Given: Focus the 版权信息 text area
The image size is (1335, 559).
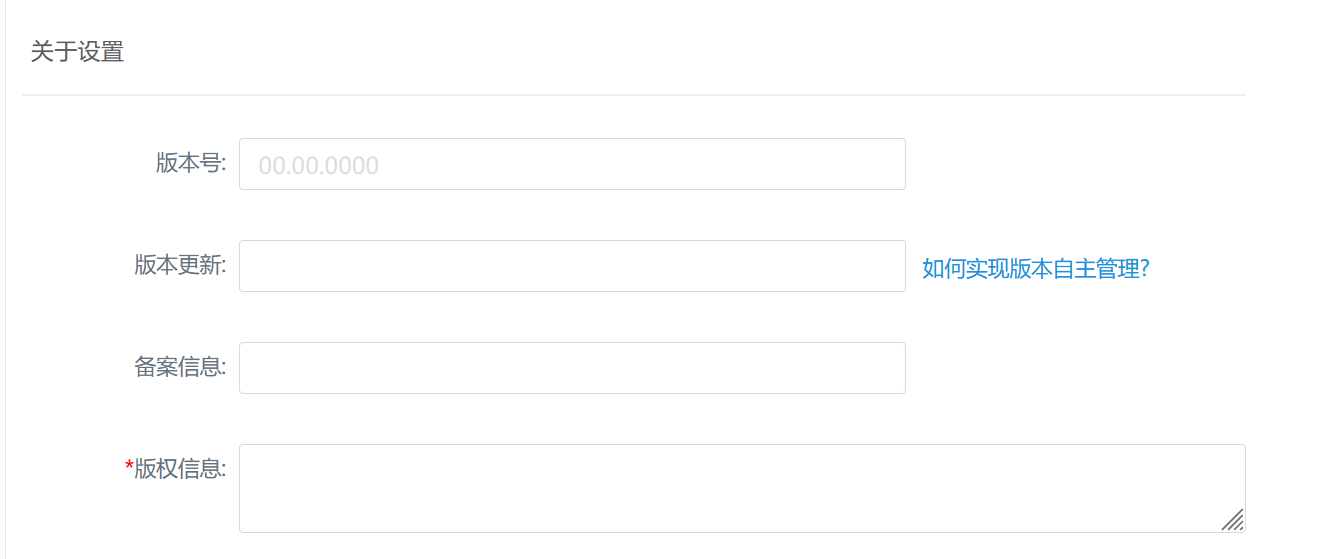Looking at the screenshot, I should tap(740, 488).
